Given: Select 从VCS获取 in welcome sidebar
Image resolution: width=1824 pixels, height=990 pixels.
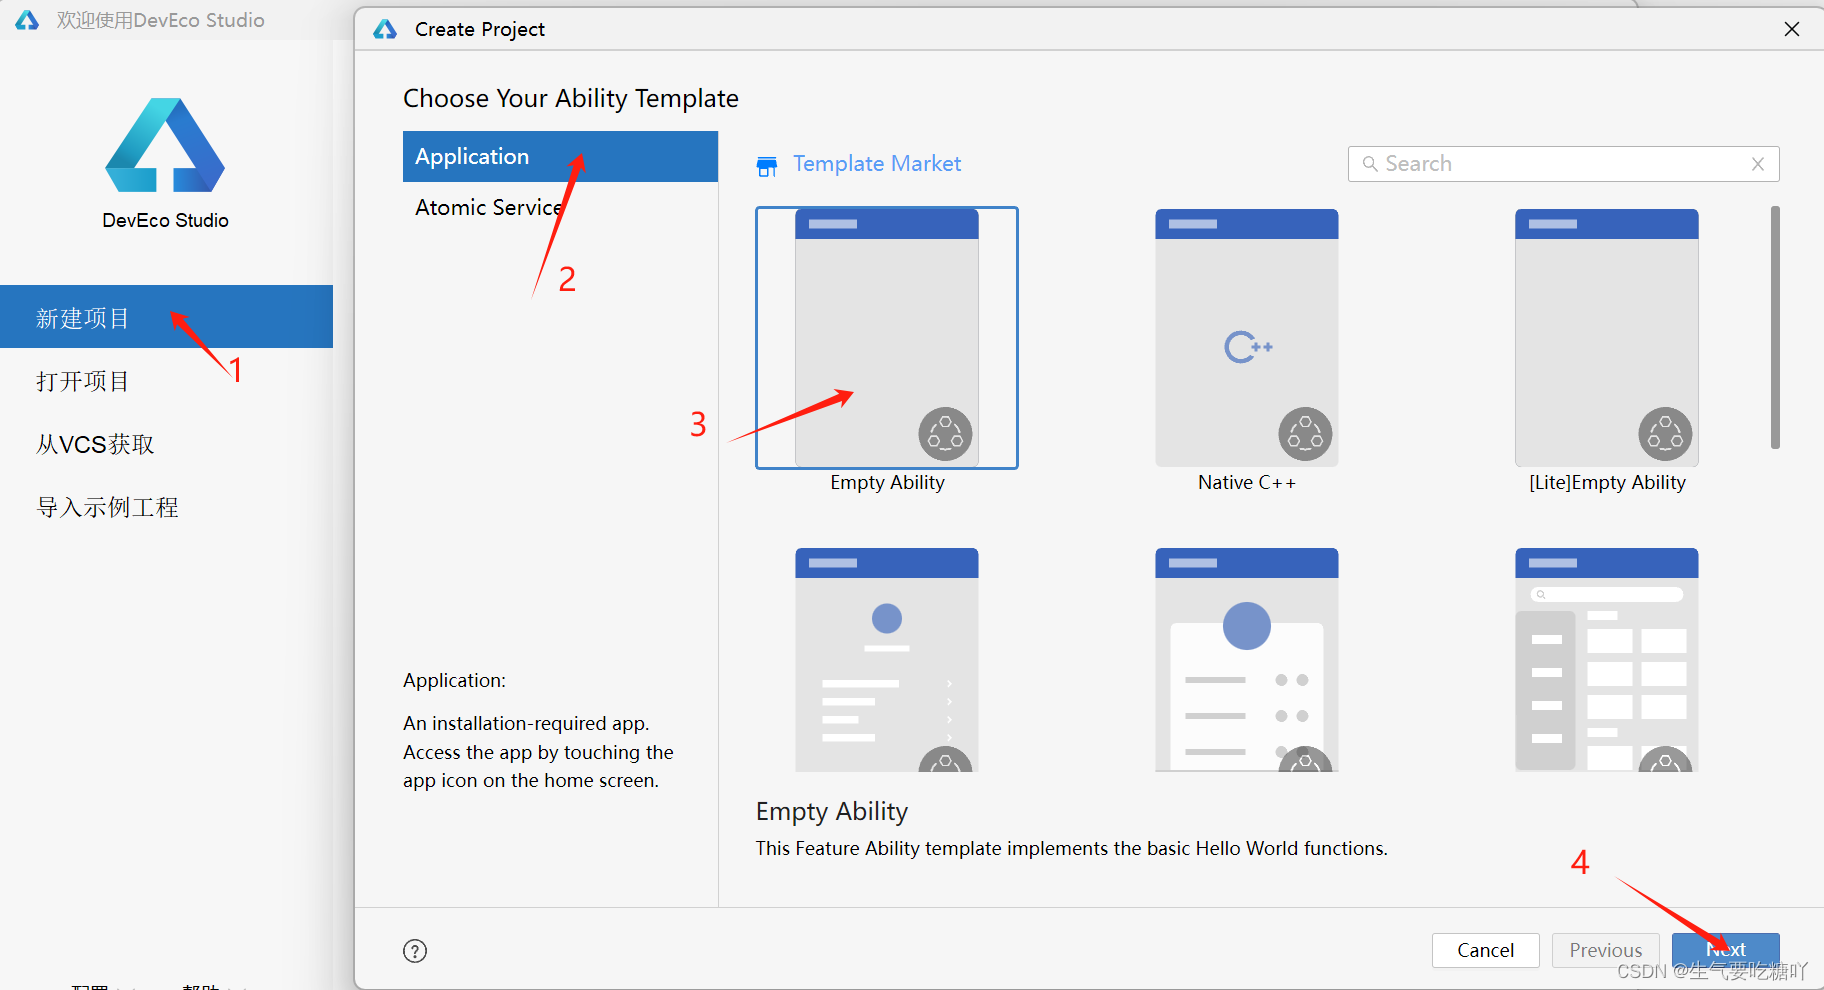Looking at the screenshot, I should (166, 444).
